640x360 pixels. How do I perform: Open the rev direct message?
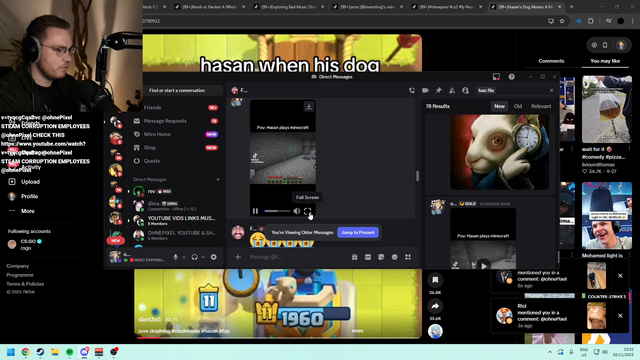point(176,191)
